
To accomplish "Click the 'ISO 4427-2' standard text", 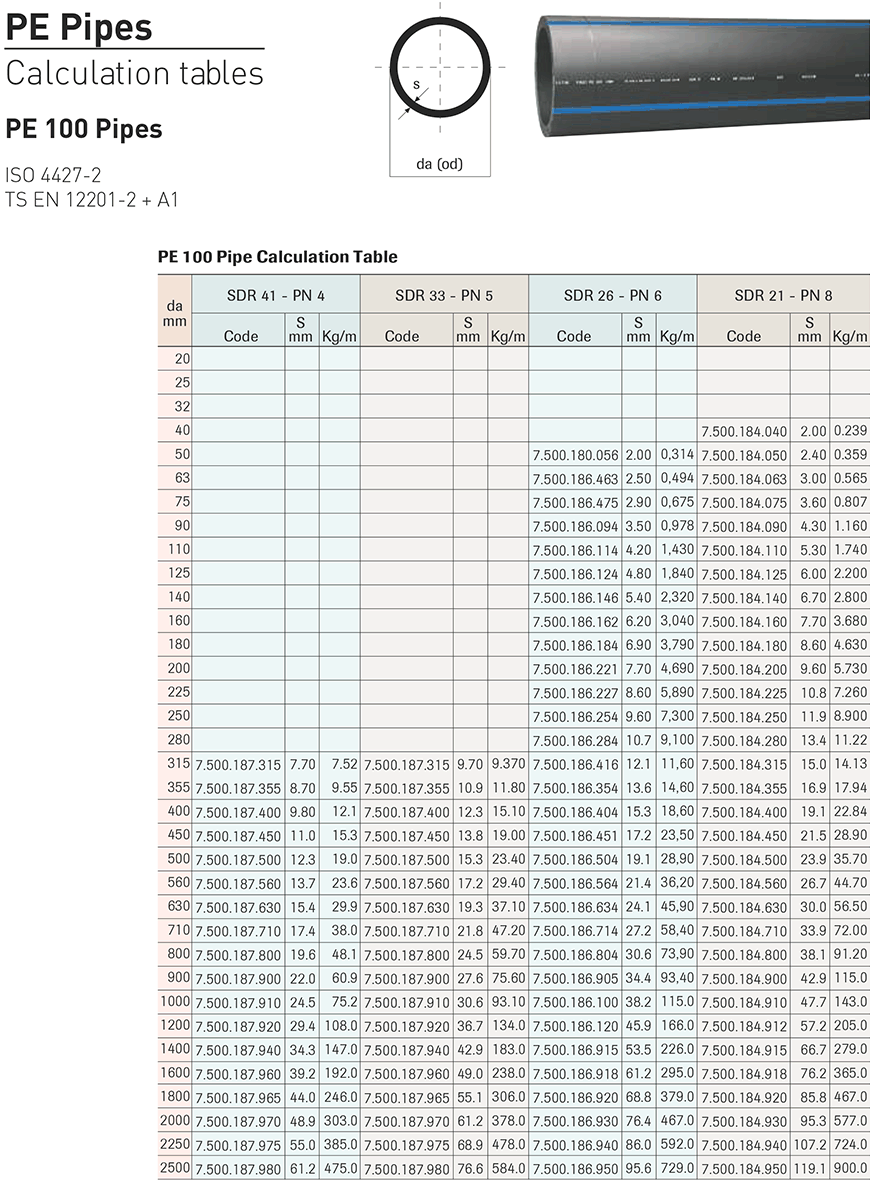I will (53, 175).
